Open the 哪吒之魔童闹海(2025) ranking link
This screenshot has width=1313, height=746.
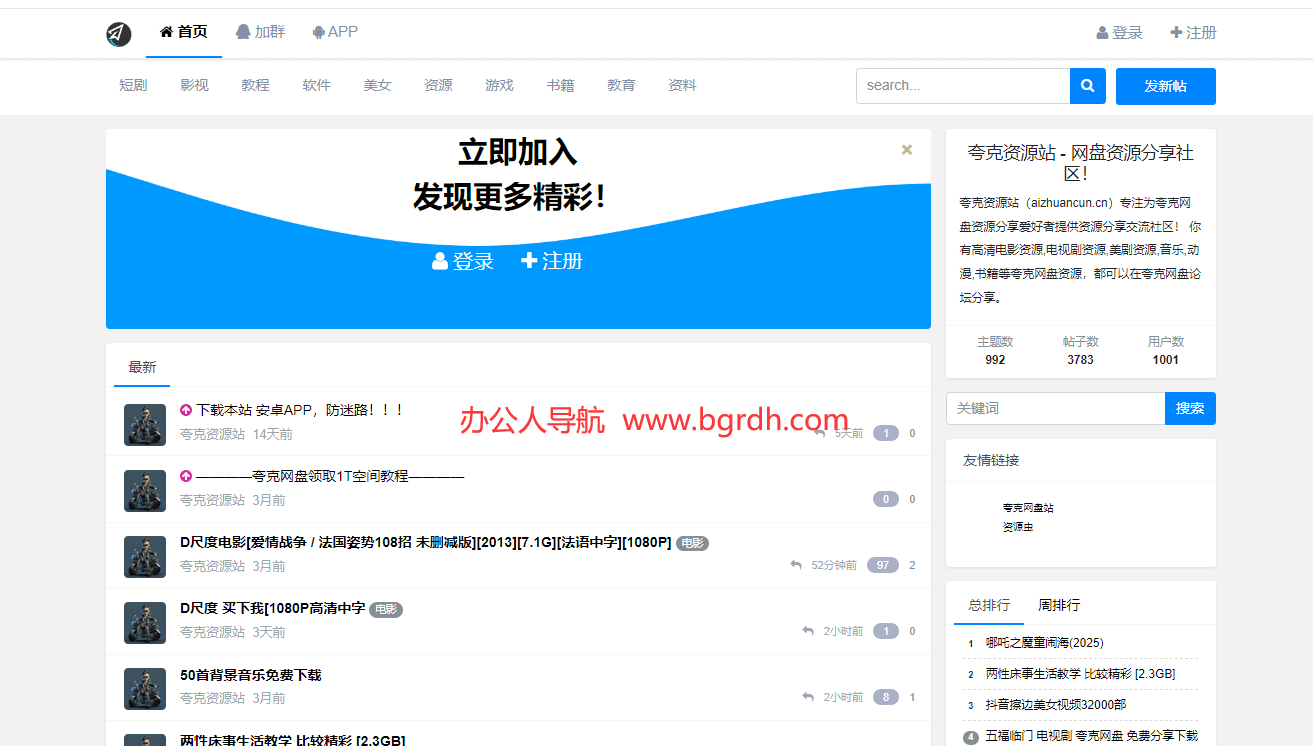point(1043,642)
